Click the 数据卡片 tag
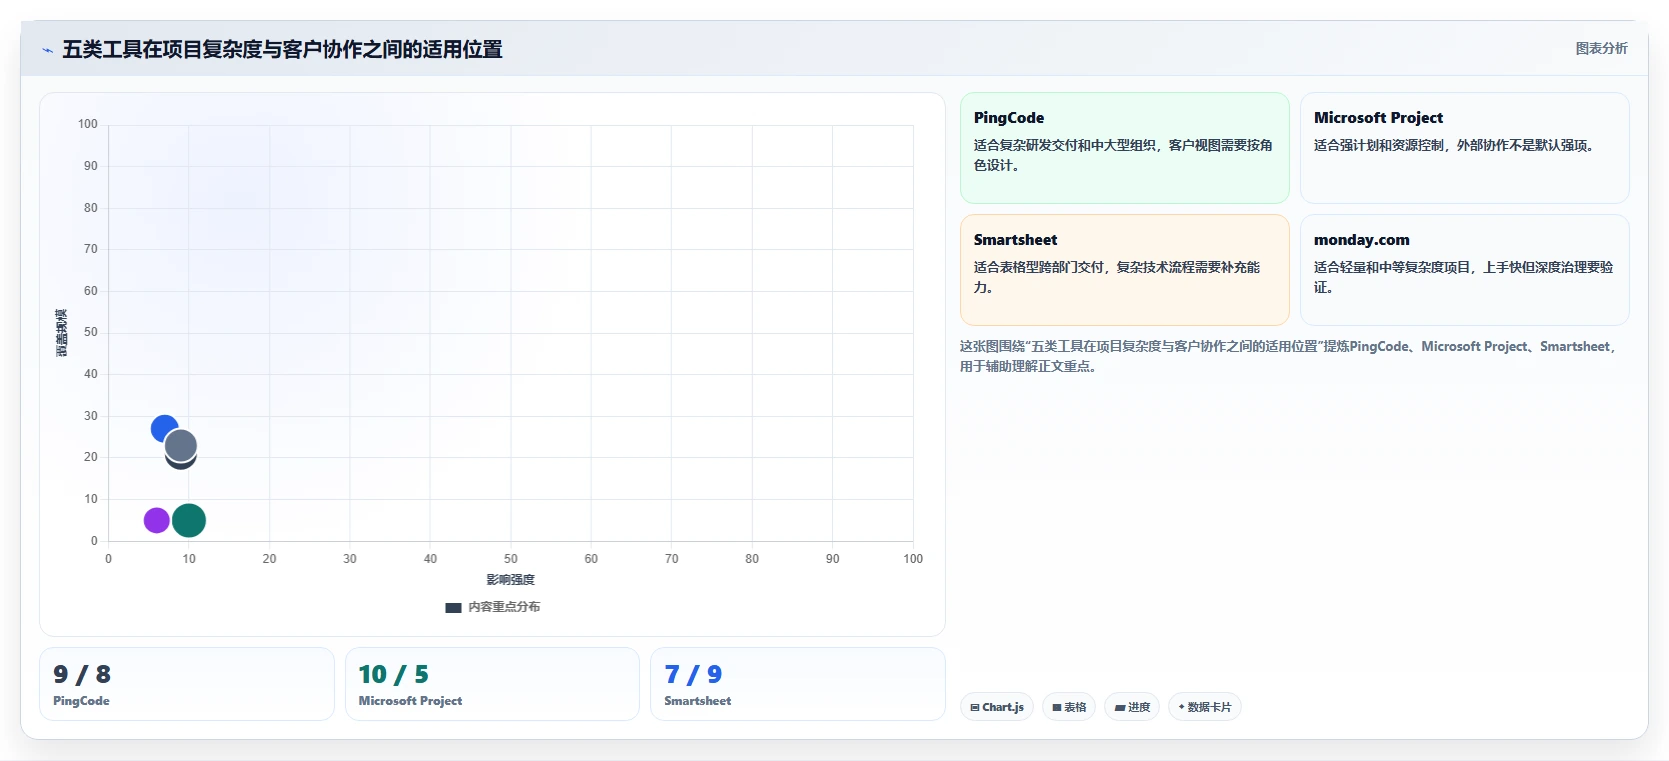Viewport: 1669px width, 761px height. click(x=1204, y=707)
